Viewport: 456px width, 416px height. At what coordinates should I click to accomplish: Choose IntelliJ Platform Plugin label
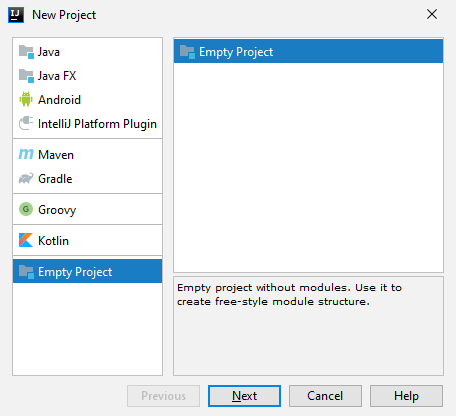click(x=97, y=124)
